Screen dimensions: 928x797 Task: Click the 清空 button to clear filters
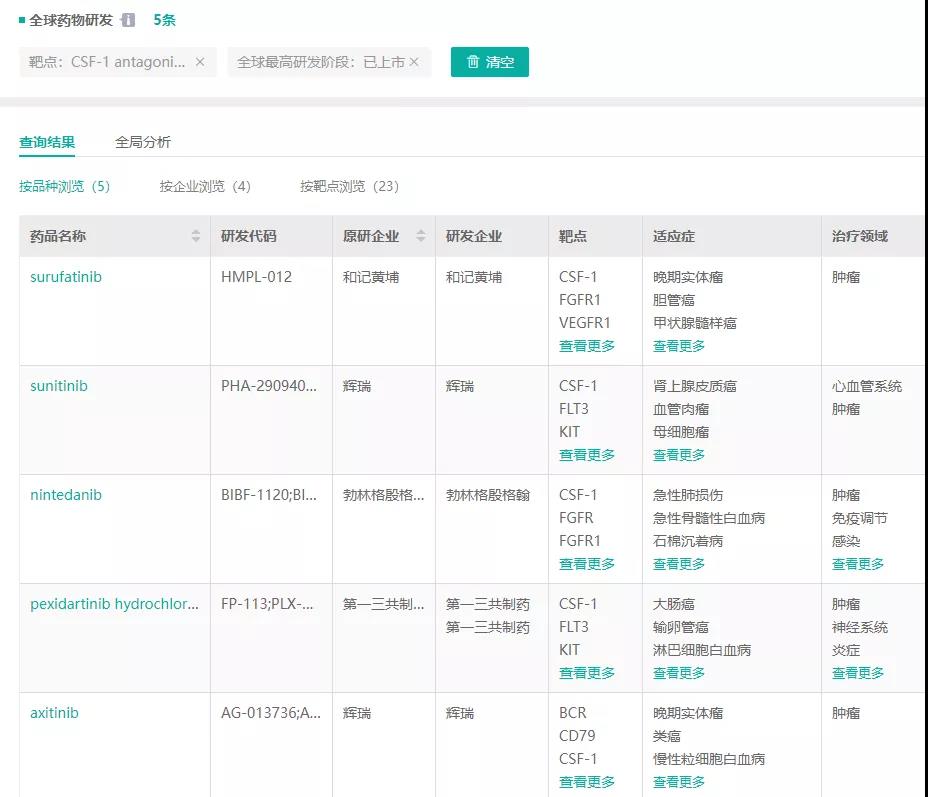(489, 62)
